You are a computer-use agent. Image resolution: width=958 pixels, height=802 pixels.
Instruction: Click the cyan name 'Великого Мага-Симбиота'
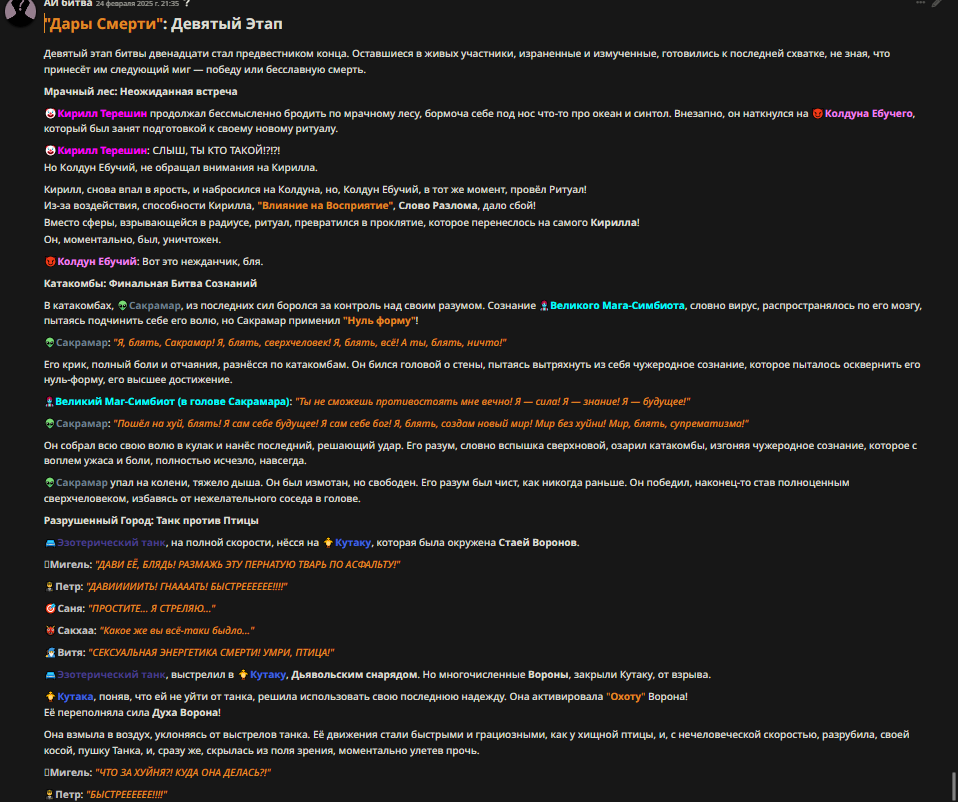[x=617, y=305]
